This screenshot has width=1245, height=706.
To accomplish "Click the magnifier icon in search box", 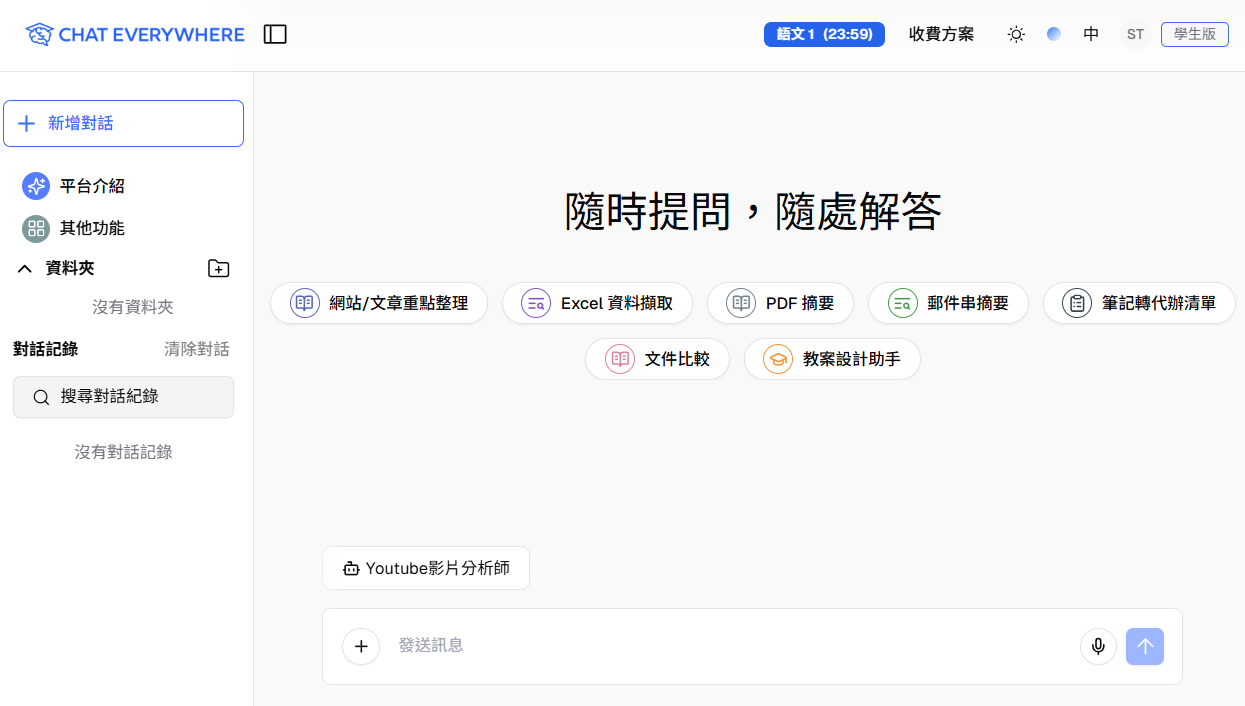I will (x=41, y=397).
